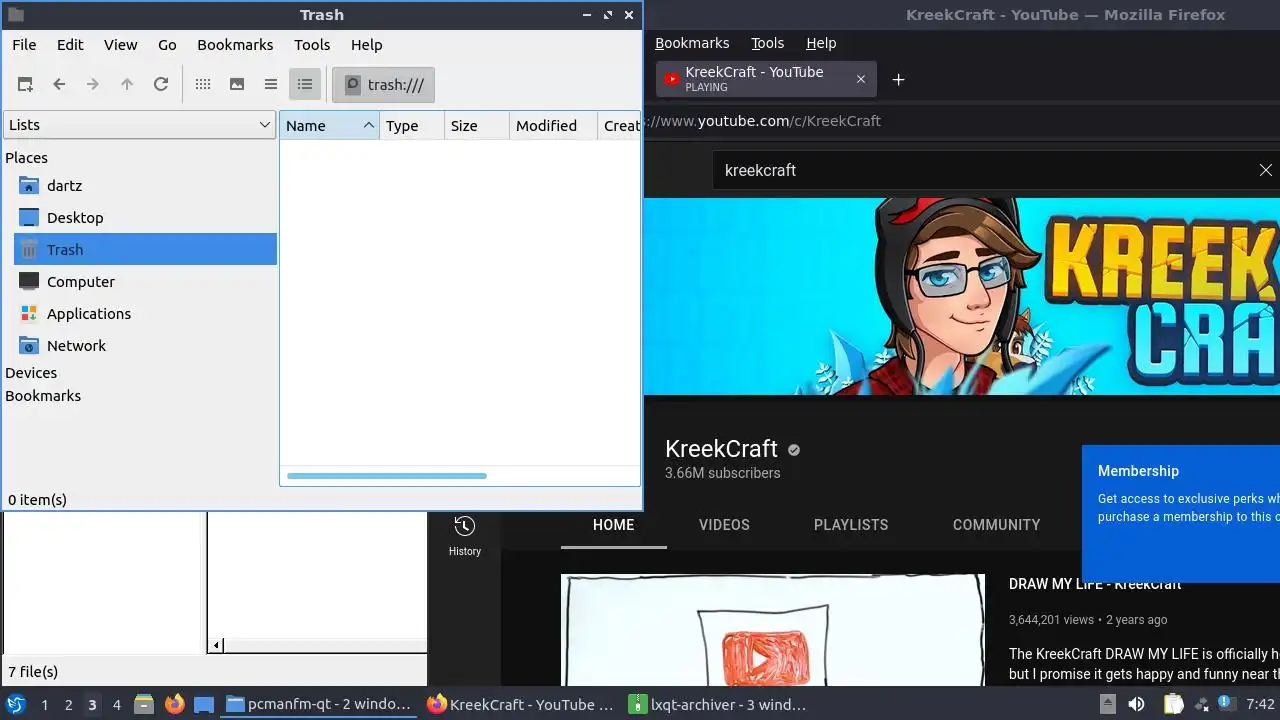Switch to workspace 4
The height and width of the screenshot is (720, 1280).
(x=116, y=705)
